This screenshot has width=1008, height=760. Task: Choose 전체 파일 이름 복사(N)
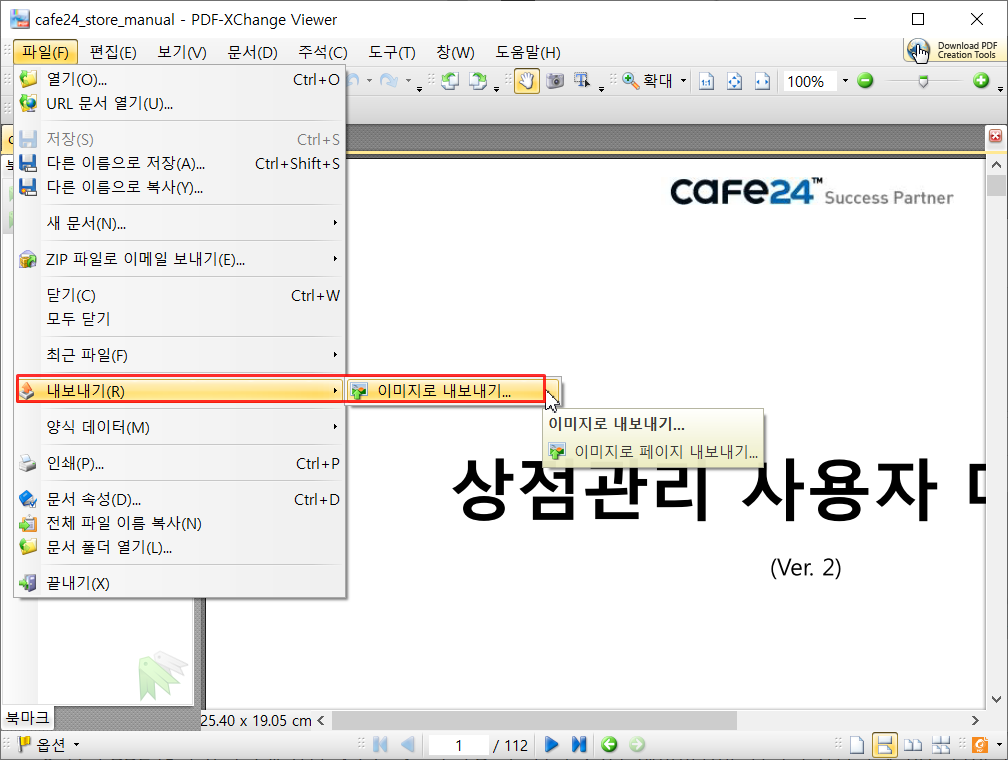(180, 523)
